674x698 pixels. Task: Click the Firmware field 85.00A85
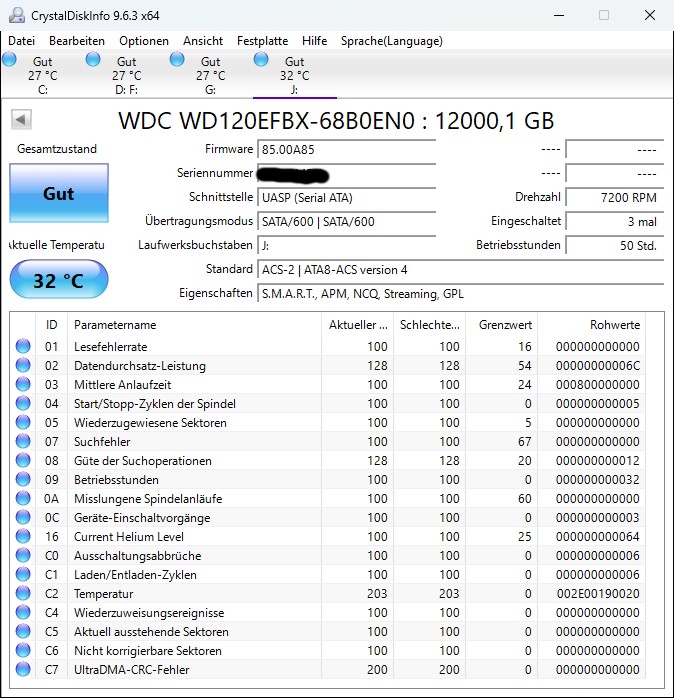pyautogui.click(x=346, y=150)
